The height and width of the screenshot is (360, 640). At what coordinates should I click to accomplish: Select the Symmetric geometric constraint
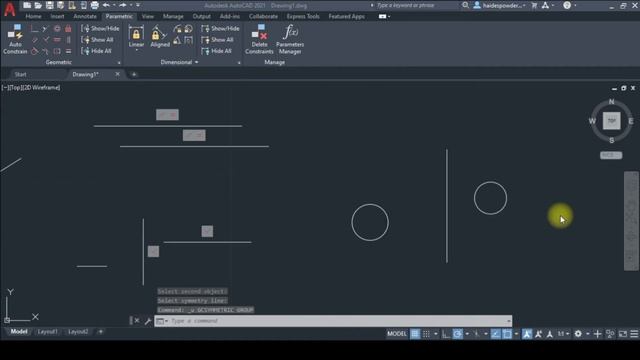(57, 51)
